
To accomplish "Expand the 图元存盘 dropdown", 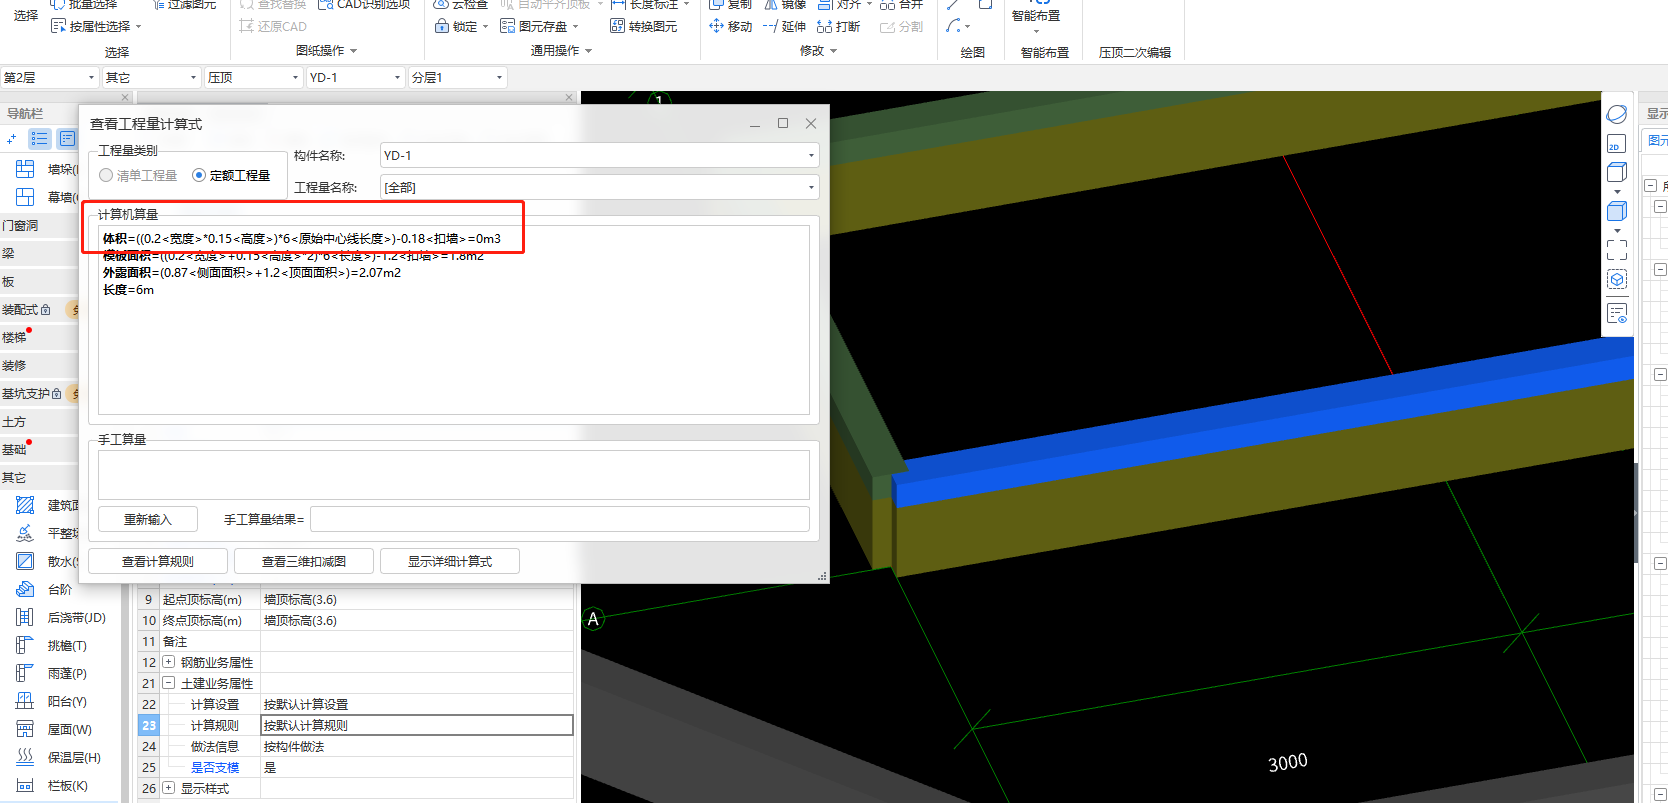I will coord(575,27).
